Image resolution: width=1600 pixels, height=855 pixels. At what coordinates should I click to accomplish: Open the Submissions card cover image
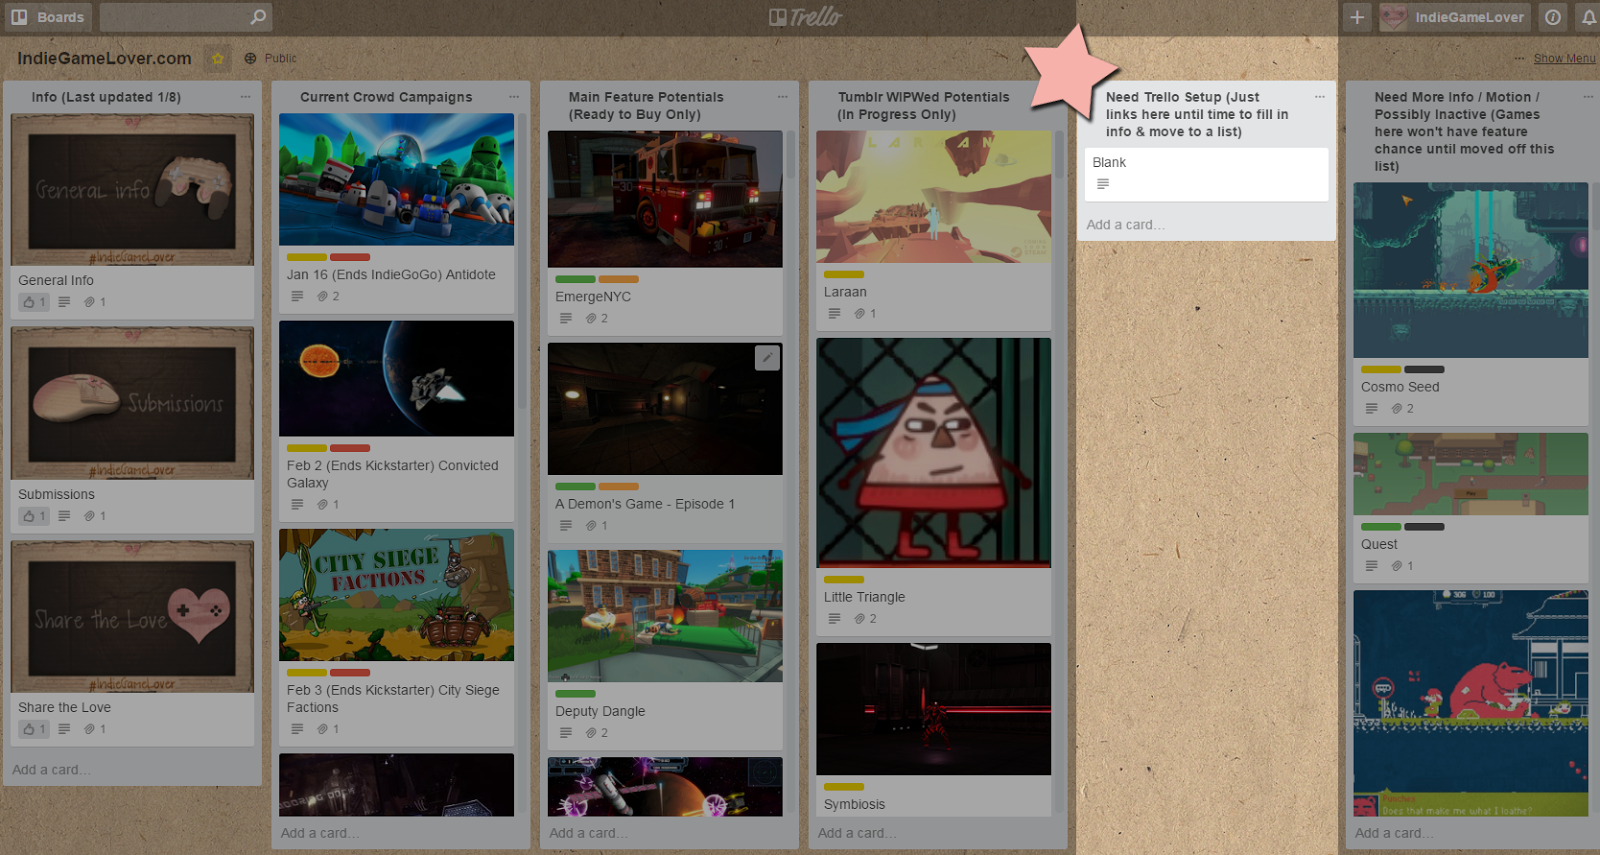(132, 403)
